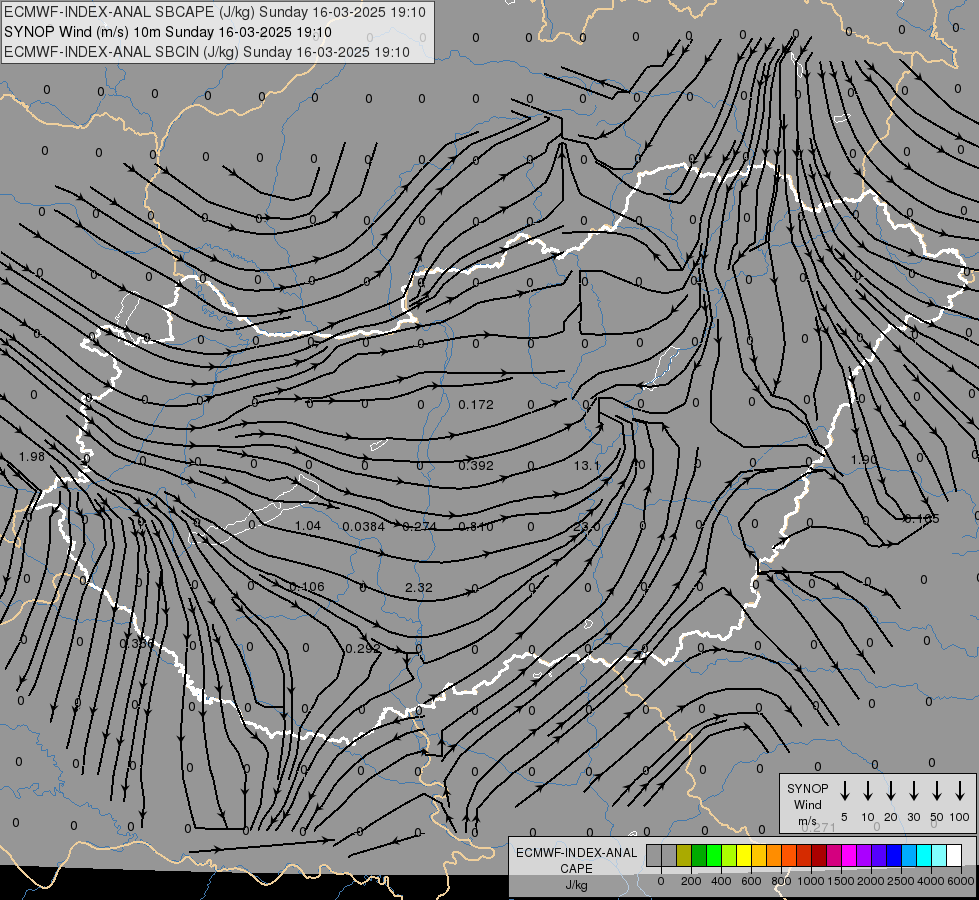
Task: Click the faint 0.271 value in wind legend
Action: point(818,828)
